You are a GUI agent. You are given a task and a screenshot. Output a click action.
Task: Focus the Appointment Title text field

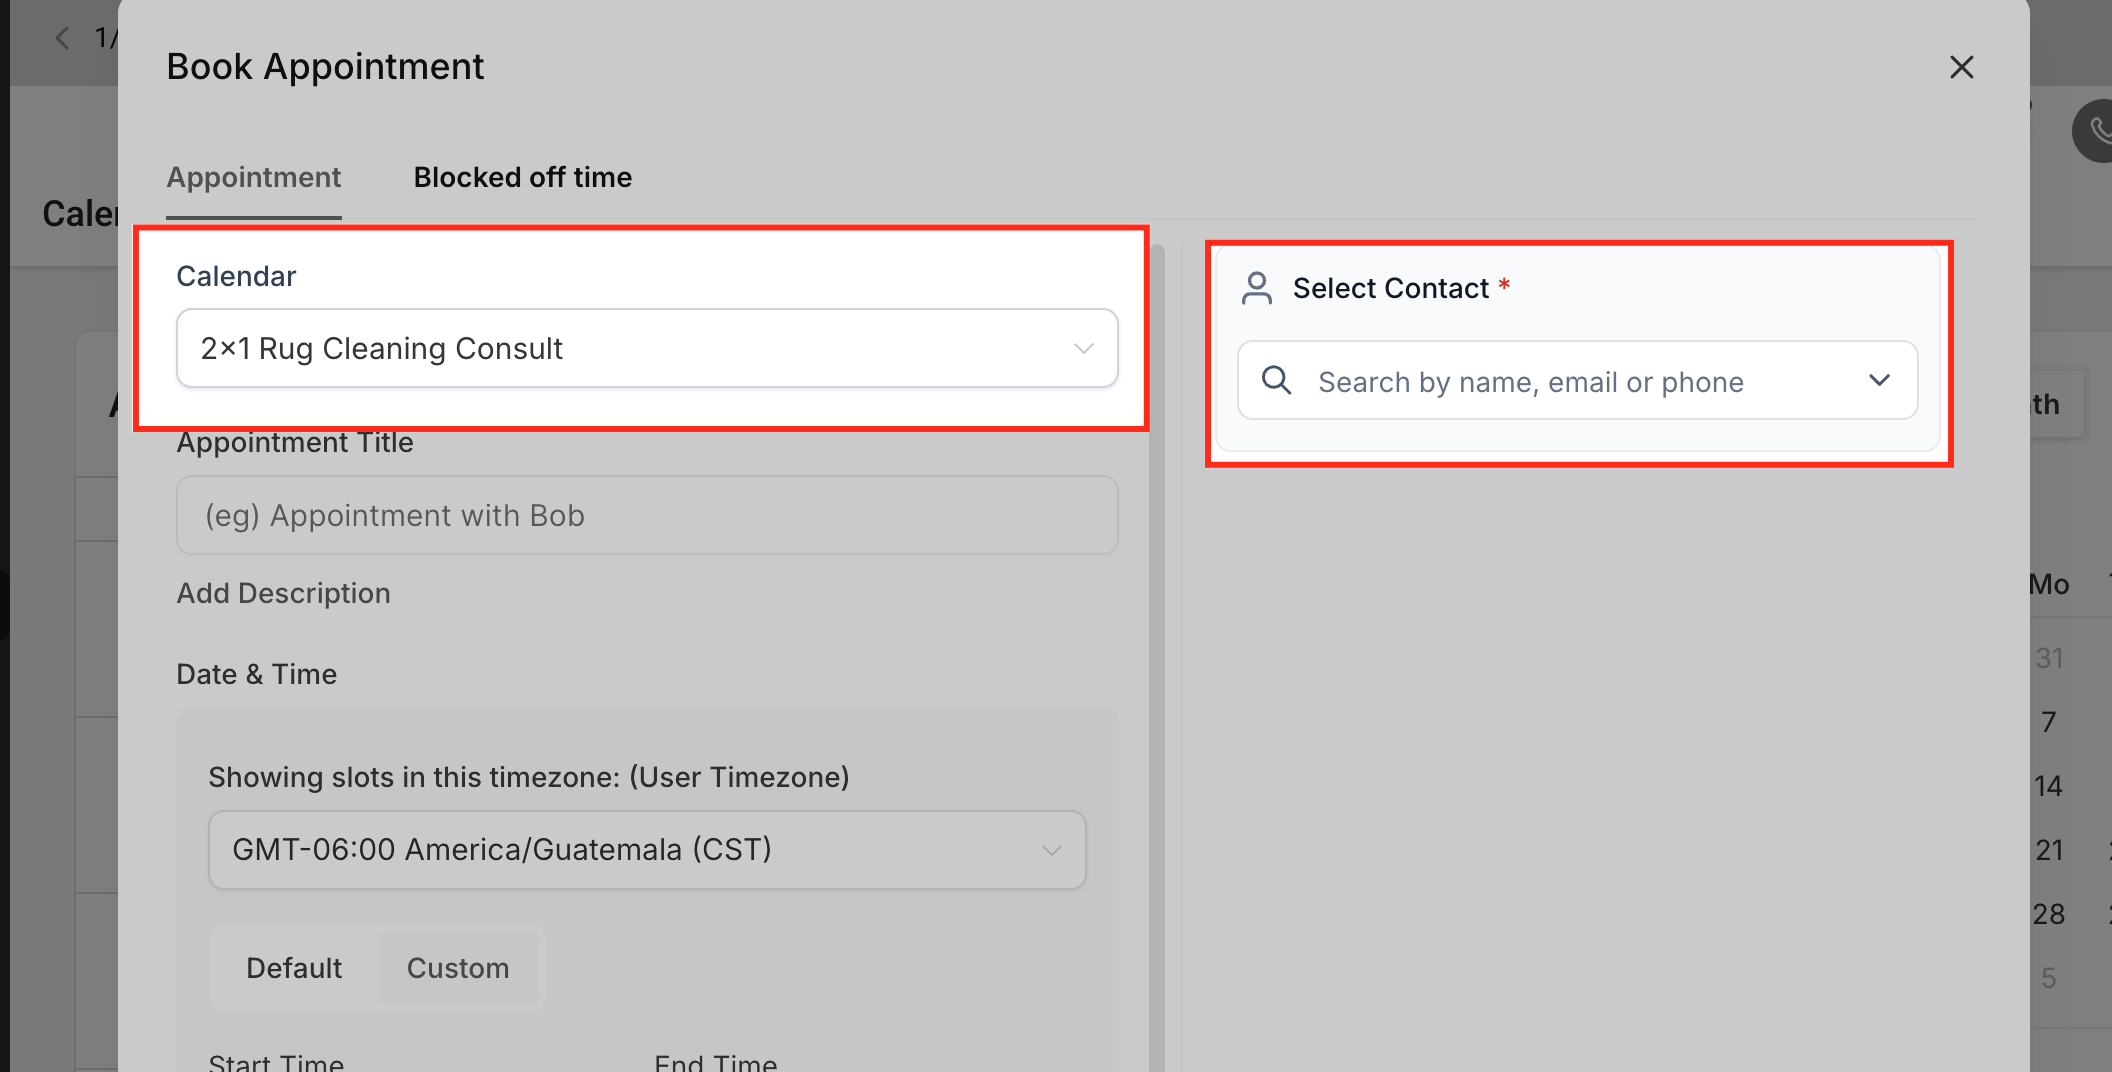(x=647, y=516)
